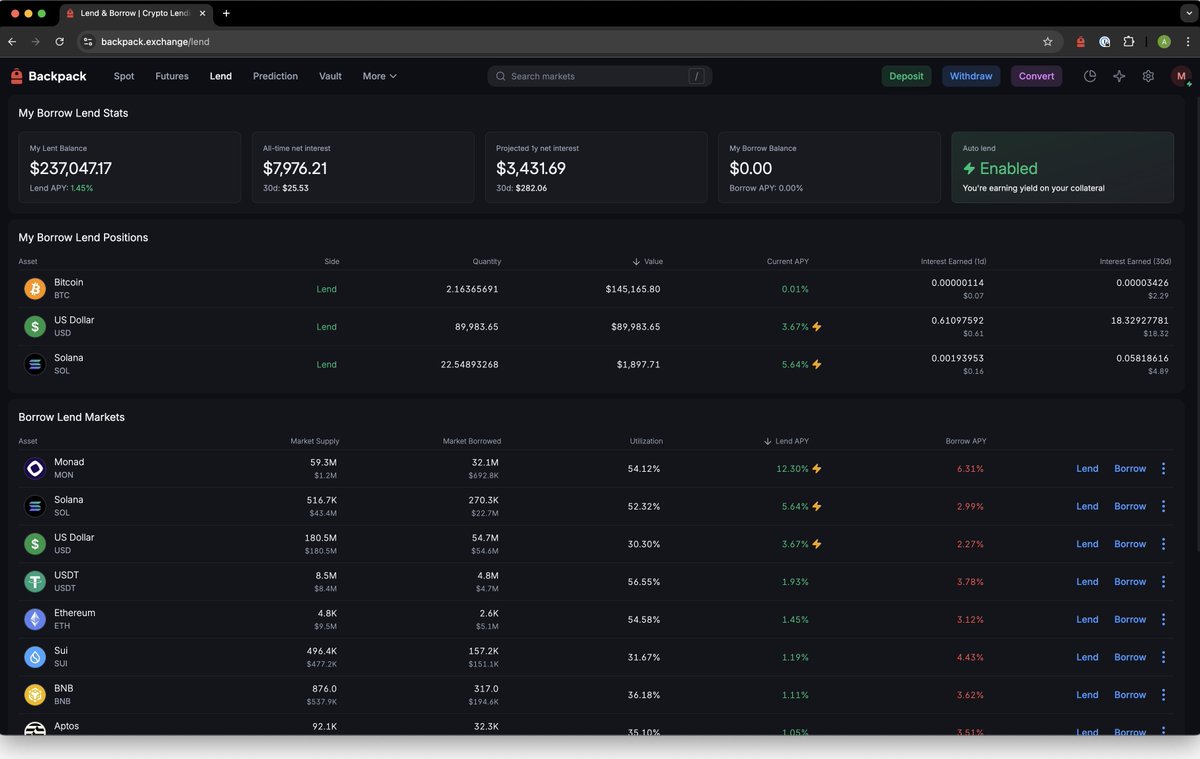Open browser extensions puzzle icon
The image size is (1200, 759).
click(1129, 42)
